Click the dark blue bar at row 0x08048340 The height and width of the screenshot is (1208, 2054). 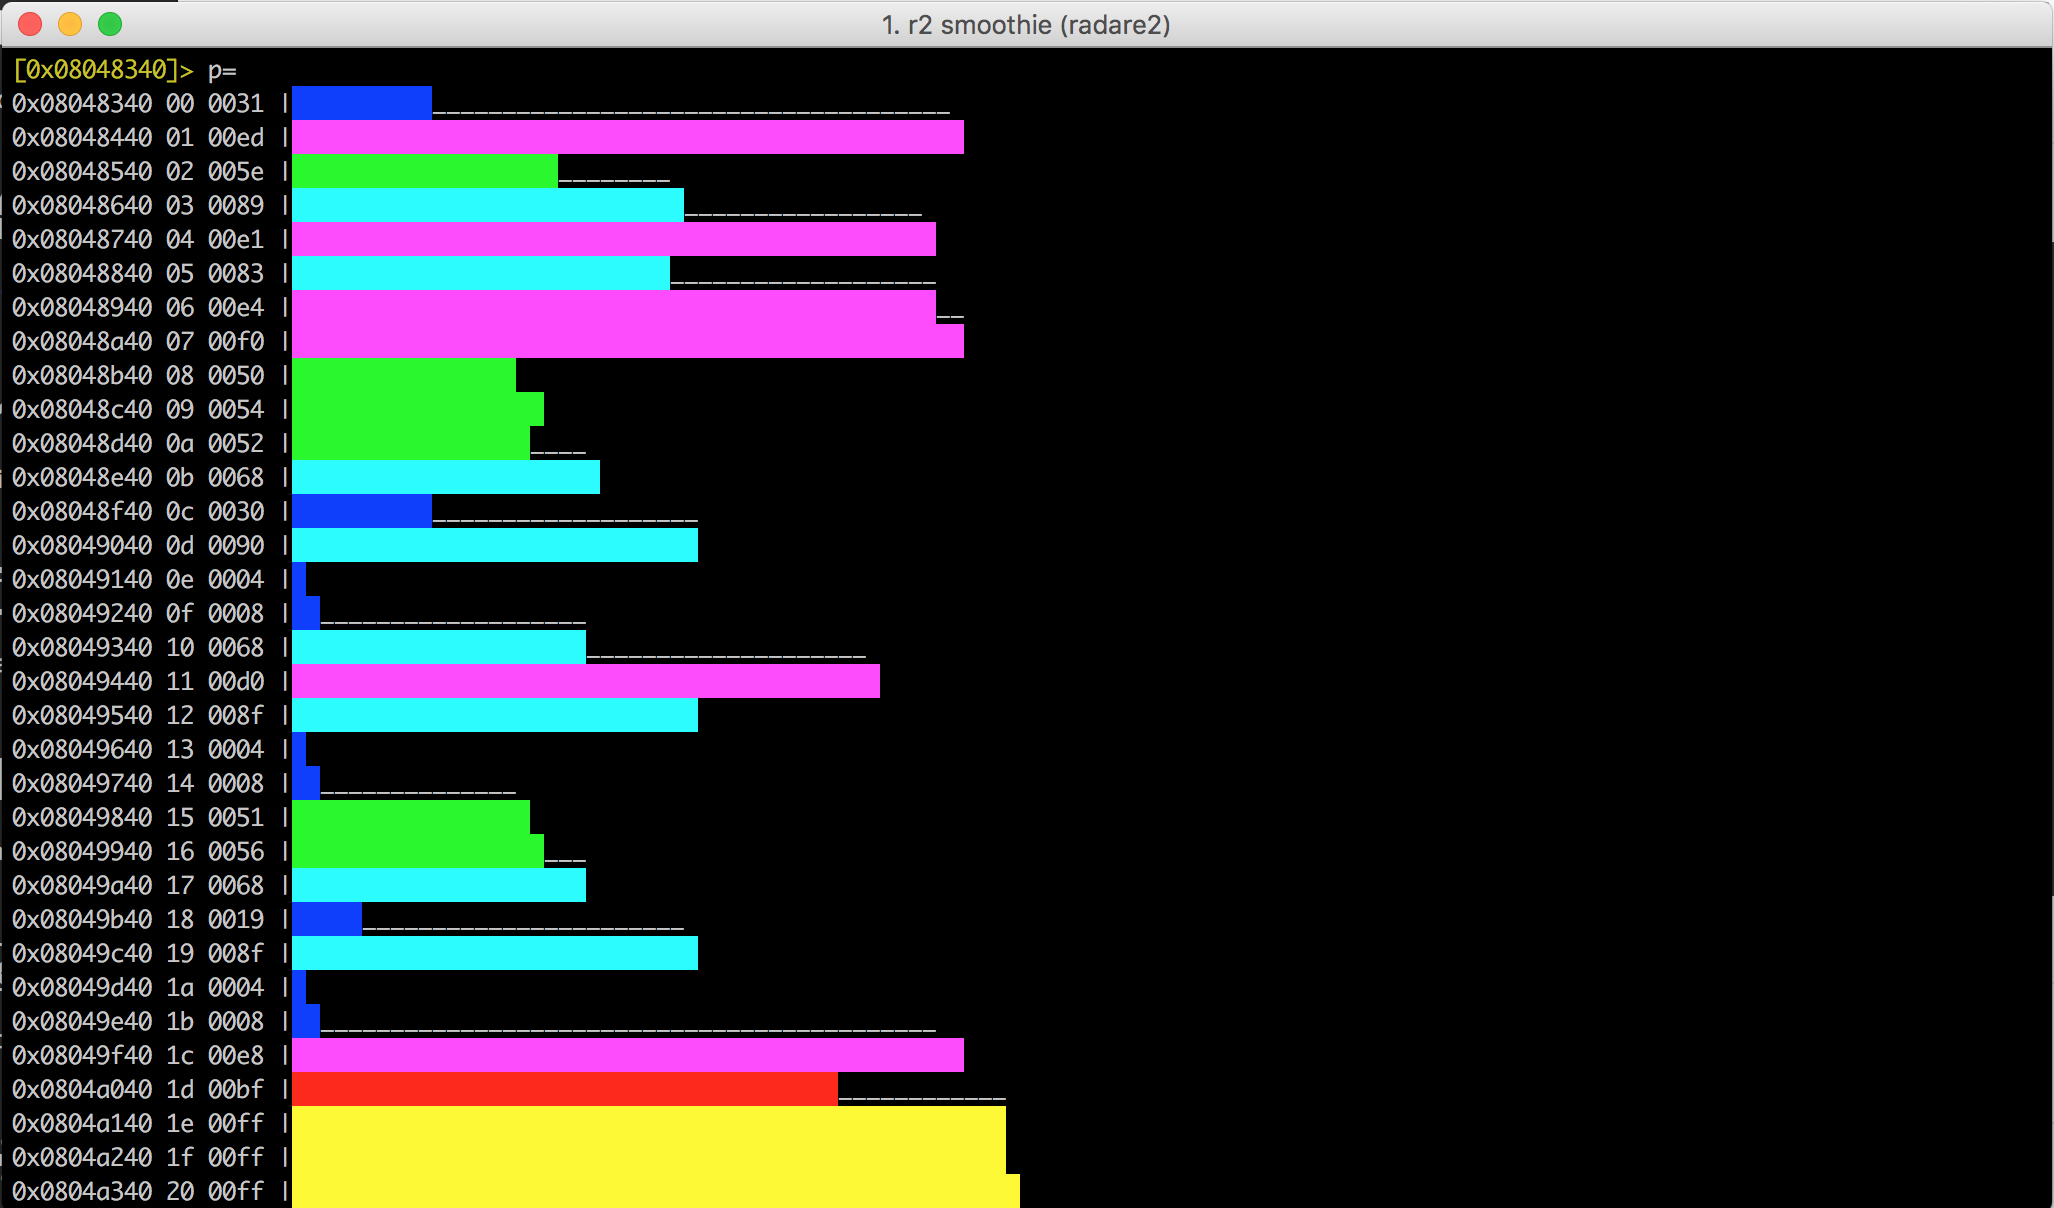[x=361, y=103]
